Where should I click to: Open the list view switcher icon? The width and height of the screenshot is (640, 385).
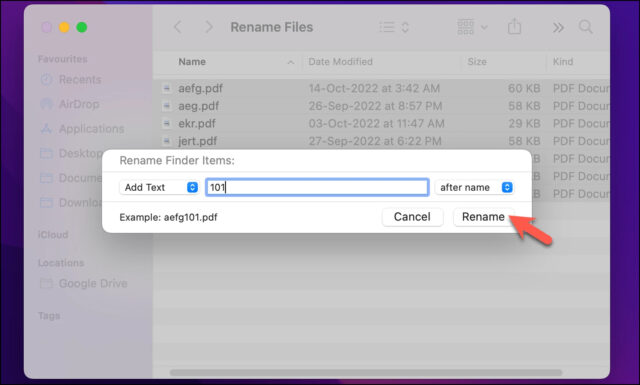tap(394, 27)
